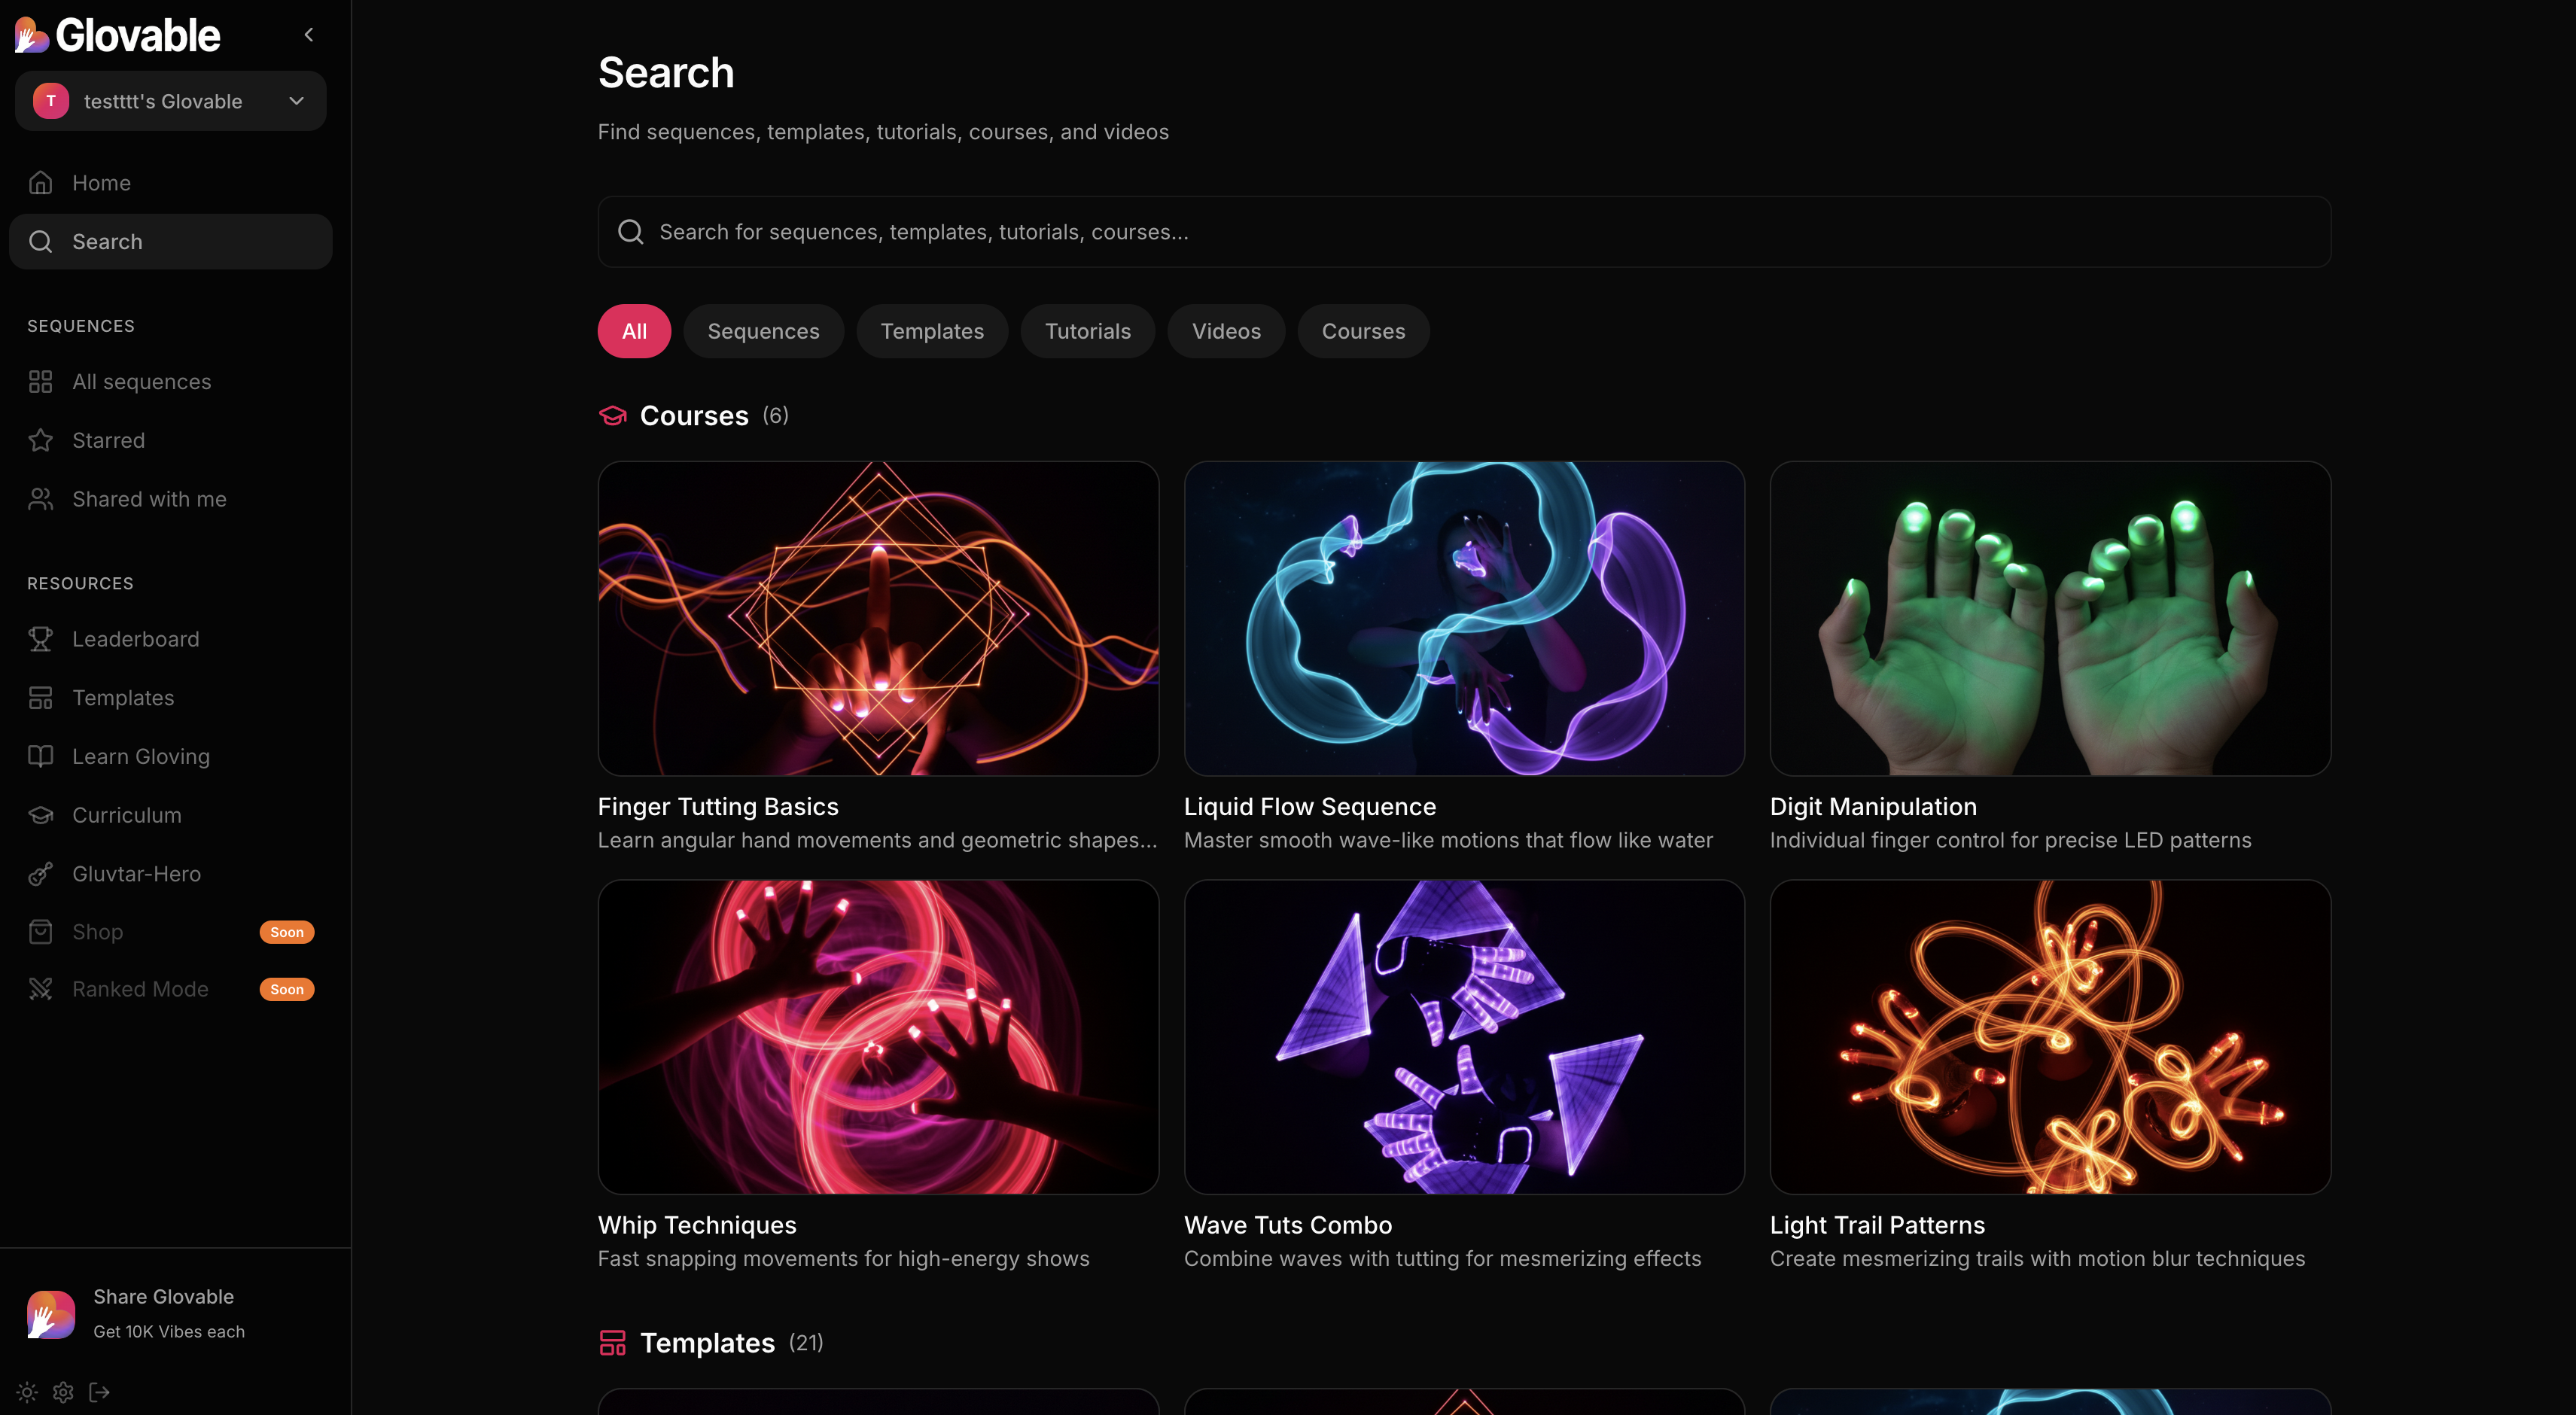Open Starred sequences via the star icon
Image resolution: width=2576 pixels, height=1415 pixels.
(41, 440)
